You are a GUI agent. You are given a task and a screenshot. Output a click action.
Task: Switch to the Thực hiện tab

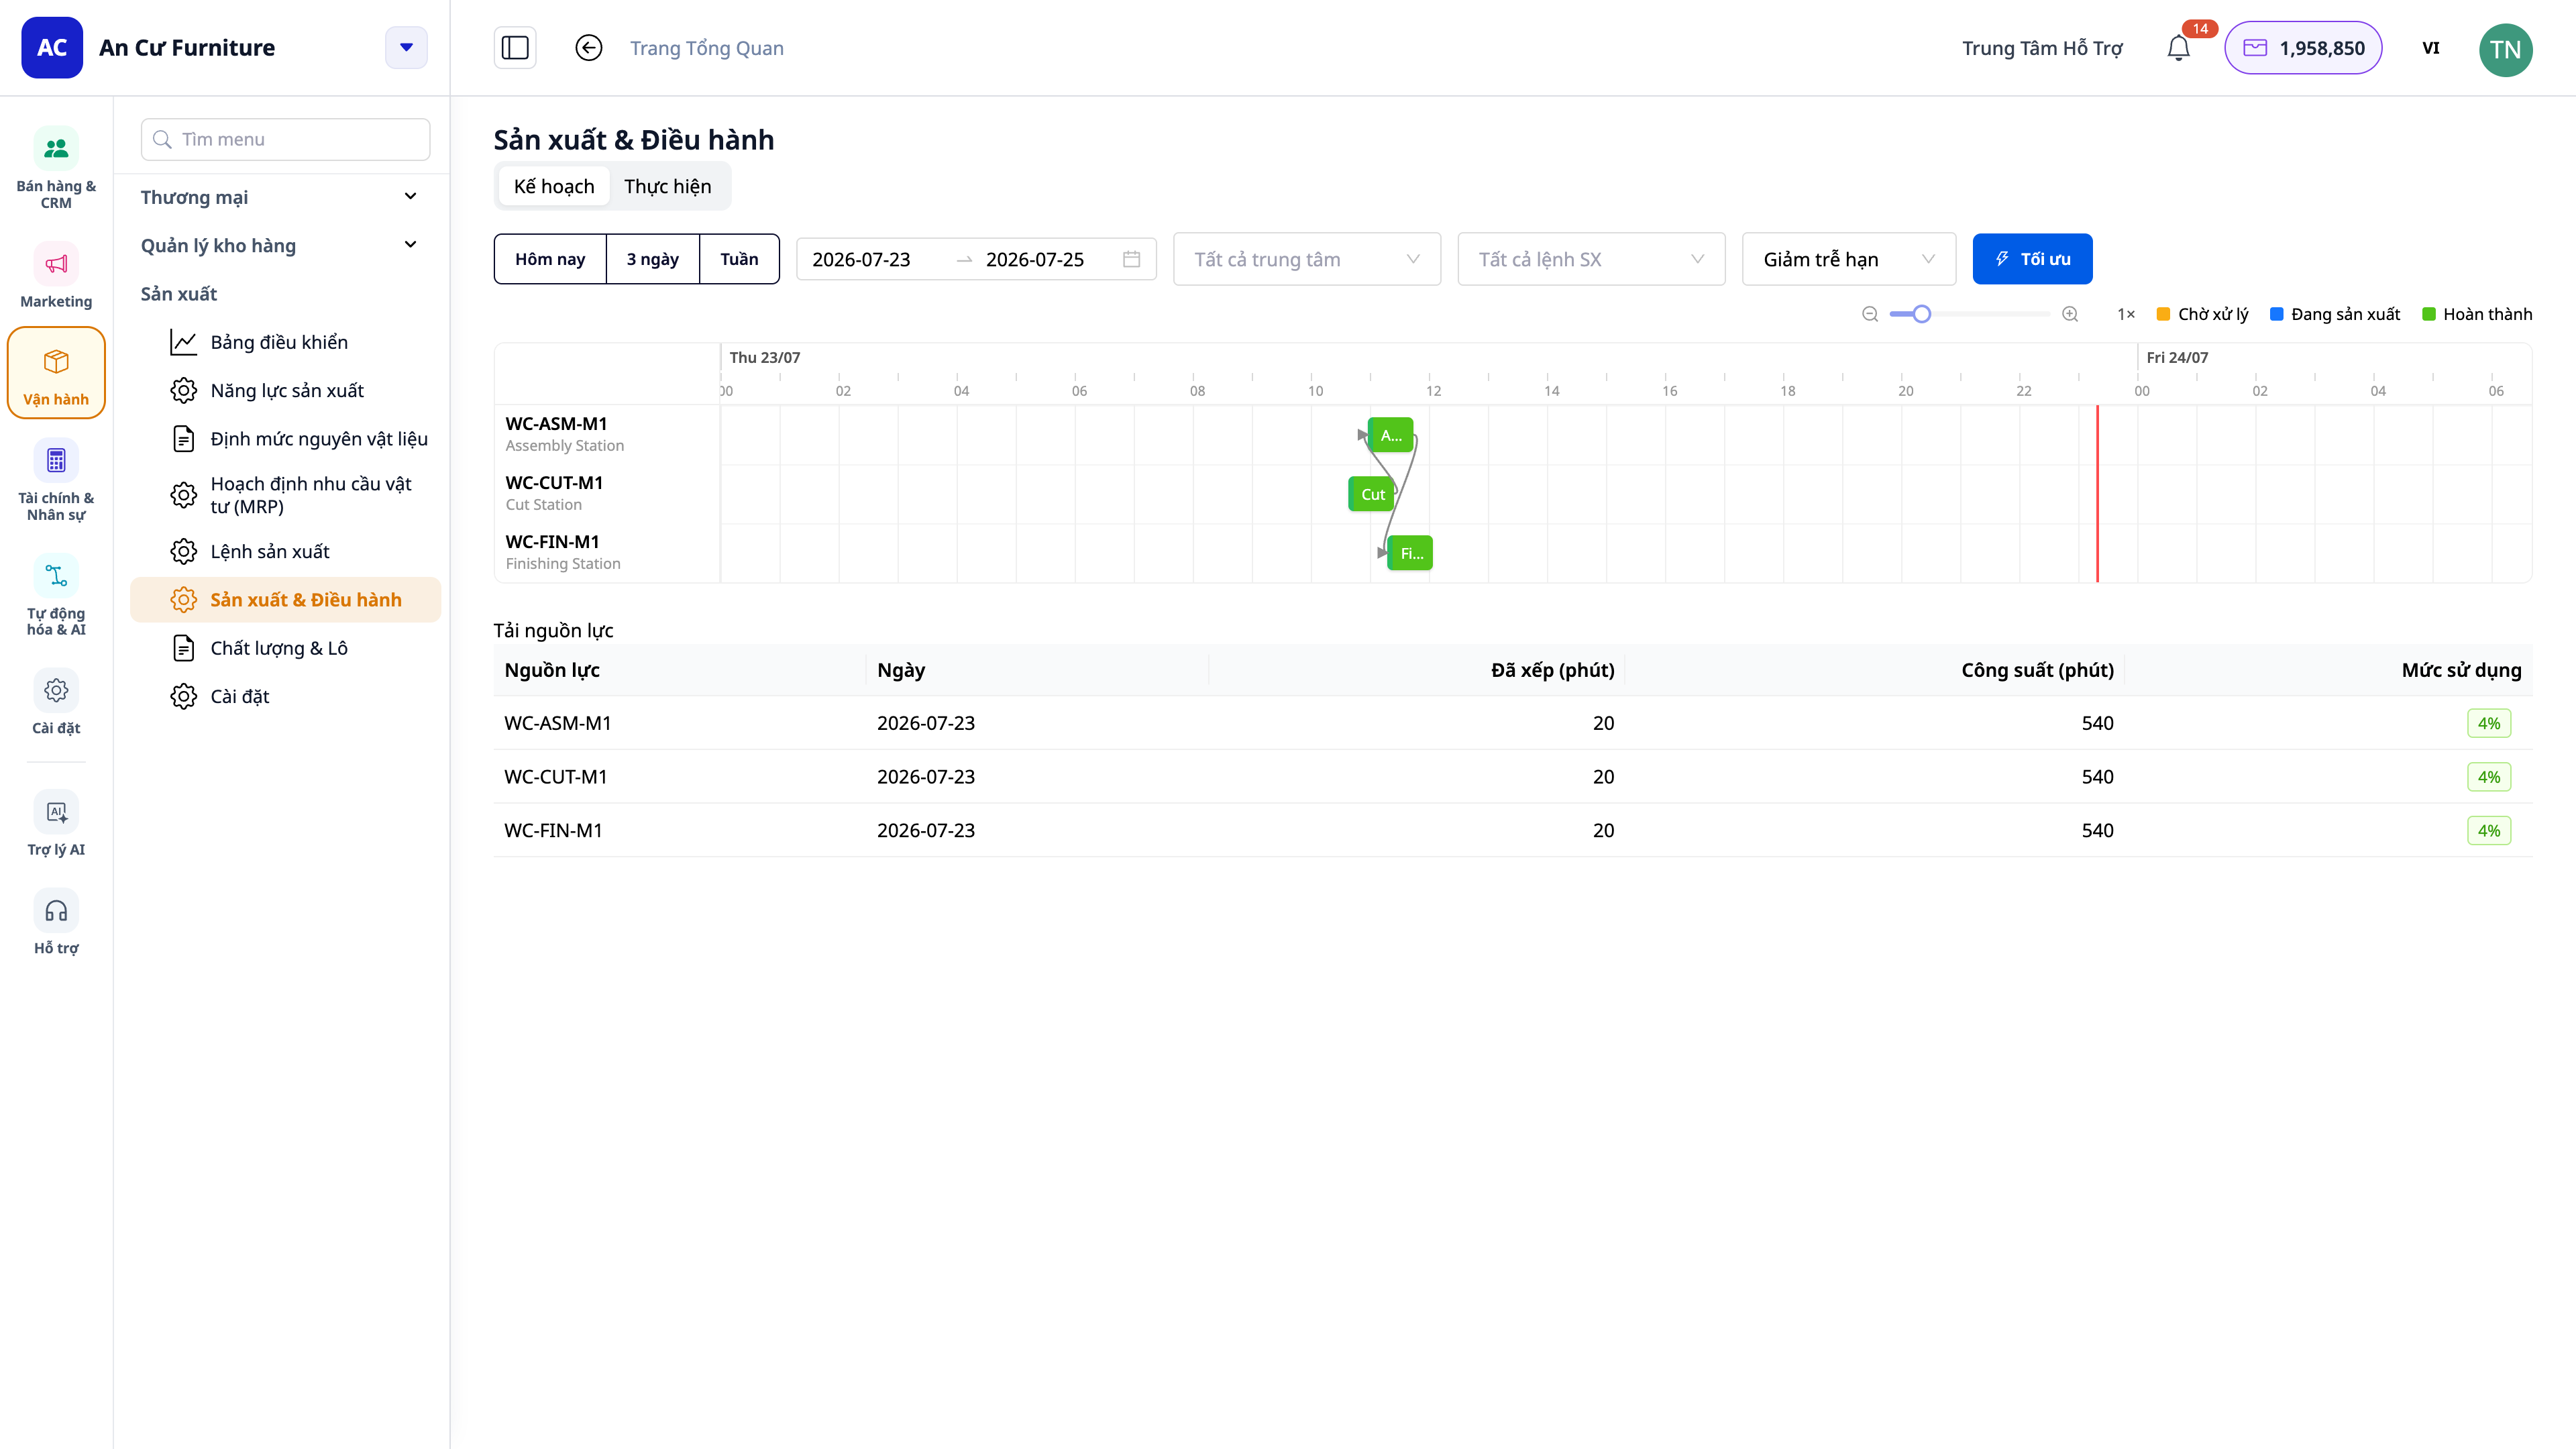(668, 186)
